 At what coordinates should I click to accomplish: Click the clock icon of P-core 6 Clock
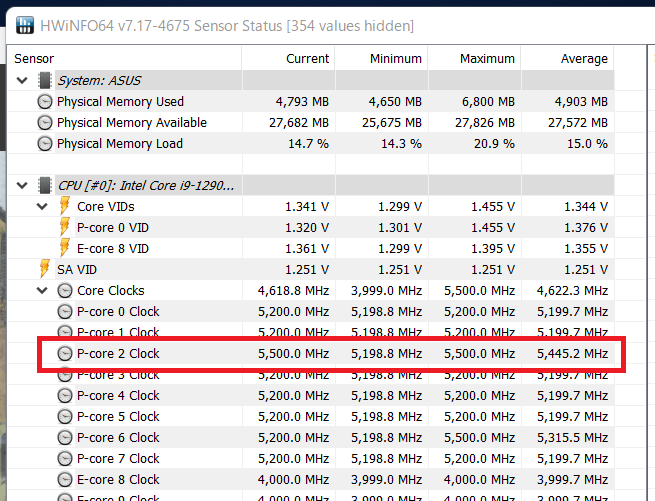pyautogui.click(x=65, y=437)
